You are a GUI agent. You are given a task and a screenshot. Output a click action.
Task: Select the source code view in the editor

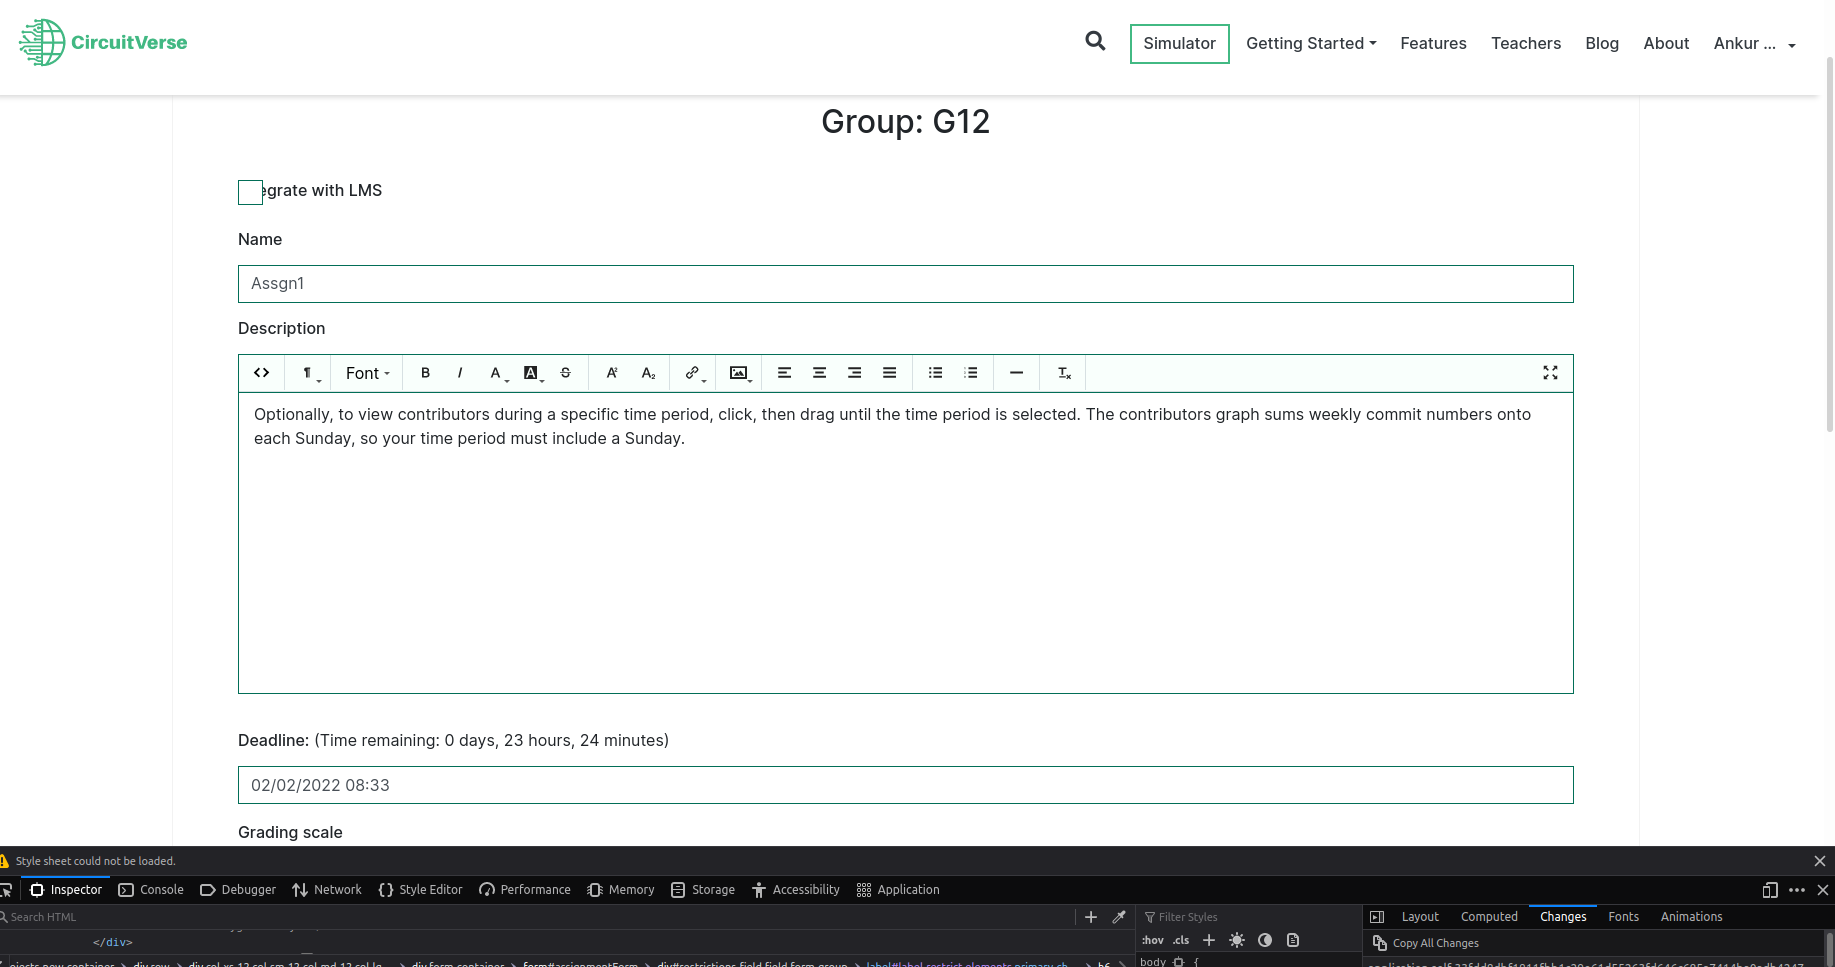point(261,372)
